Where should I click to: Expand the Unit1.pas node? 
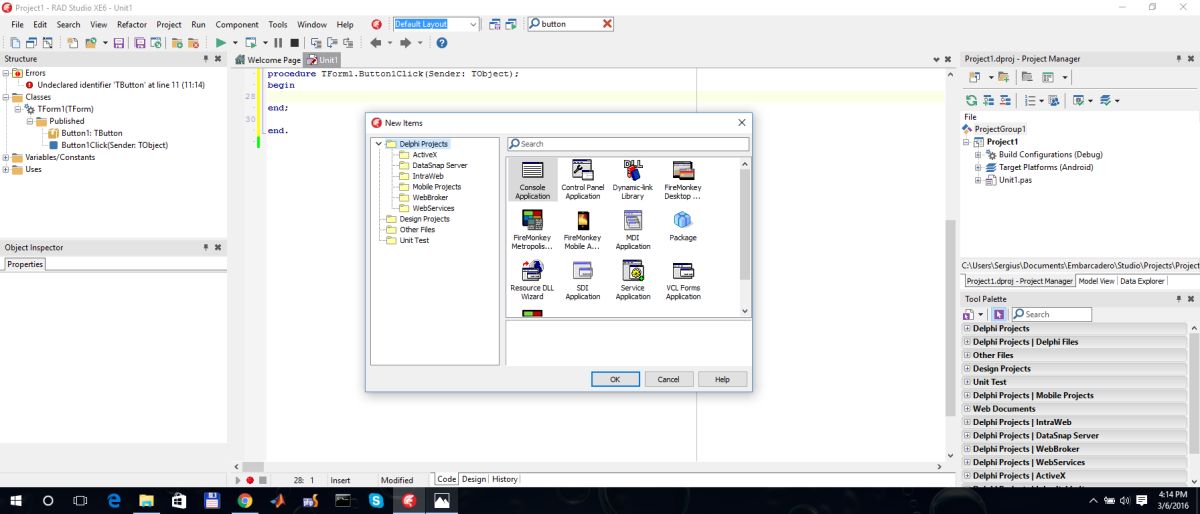(978, 181)
